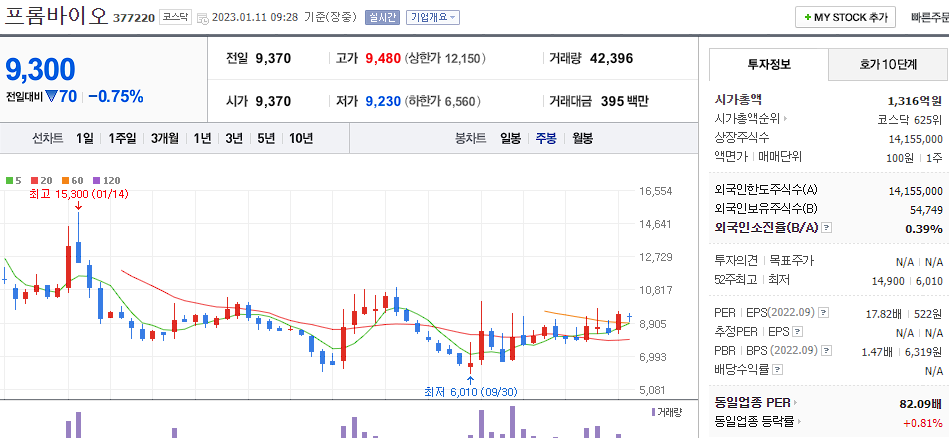Click the orange 60-period moving average swatch
This screenshot has height=438, width=949.
[65, 180]
